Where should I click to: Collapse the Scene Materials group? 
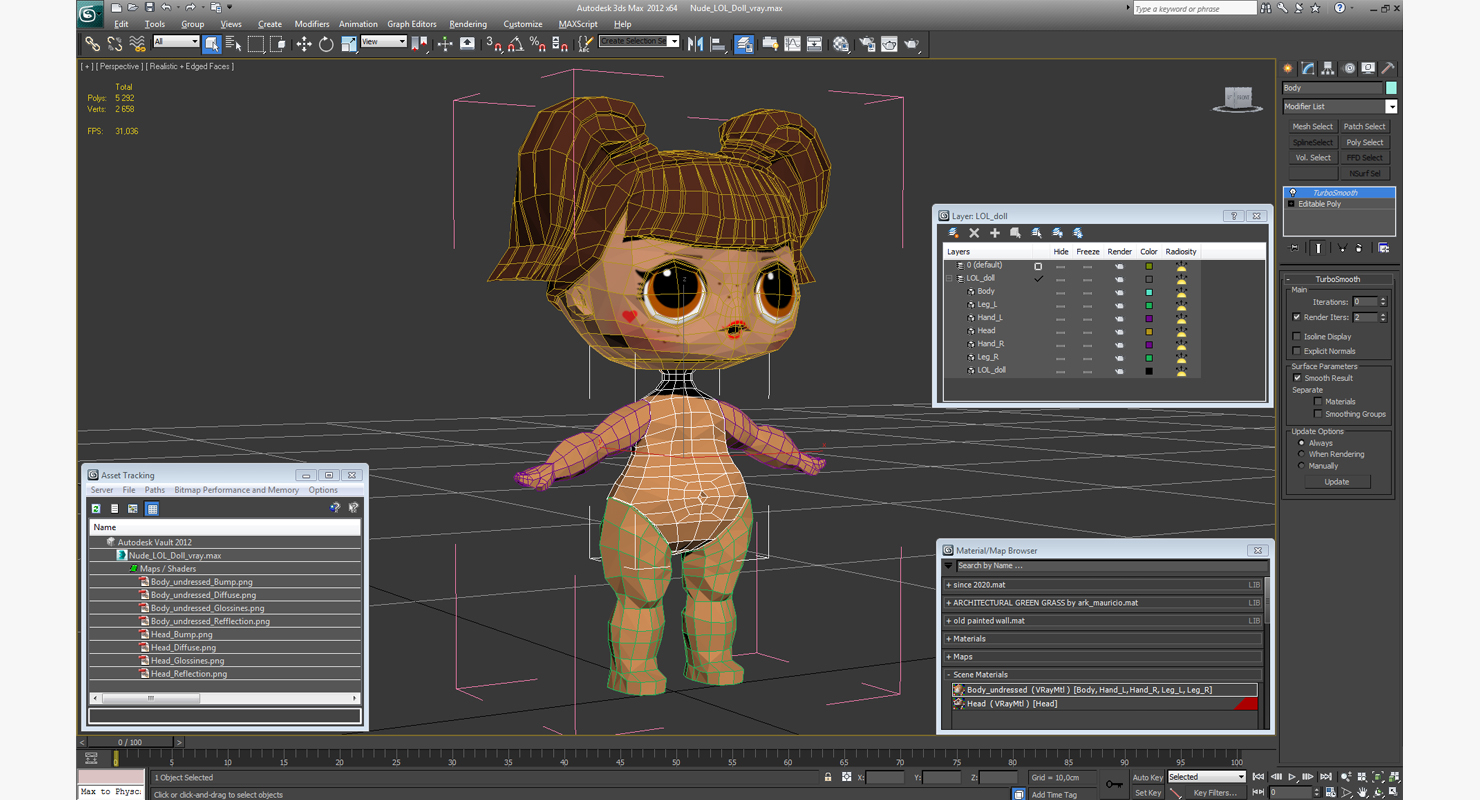point(949,675)
